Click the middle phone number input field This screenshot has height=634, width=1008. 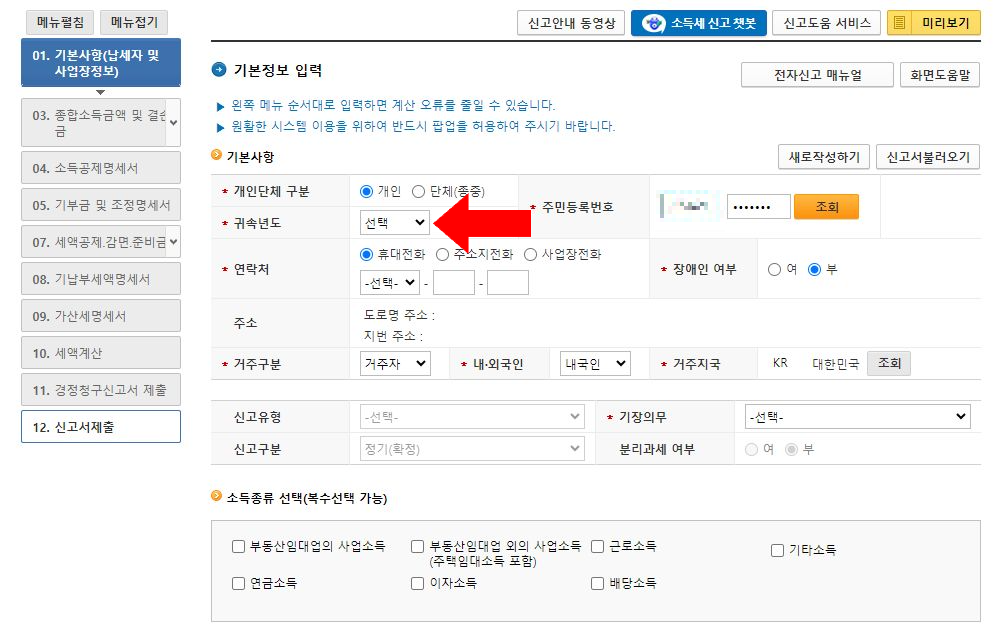click(x=455, y=282)
